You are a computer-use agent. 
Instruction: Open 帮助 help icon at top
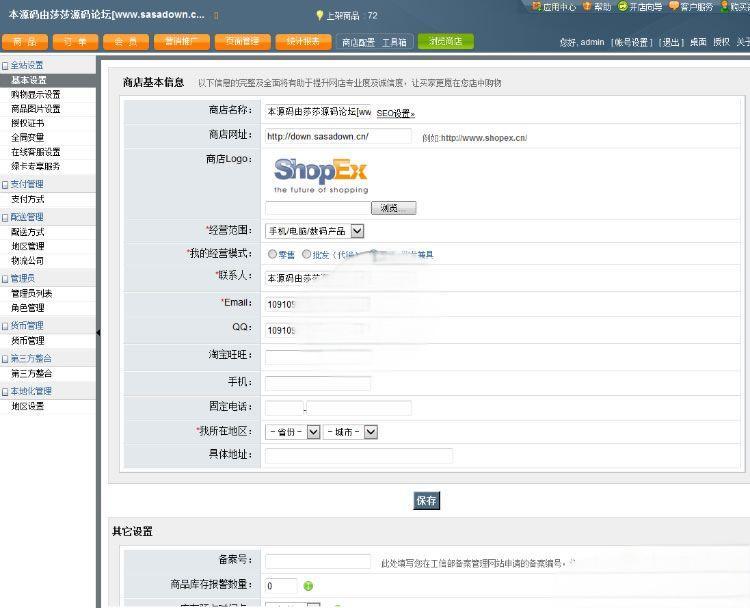pos(588,6)
